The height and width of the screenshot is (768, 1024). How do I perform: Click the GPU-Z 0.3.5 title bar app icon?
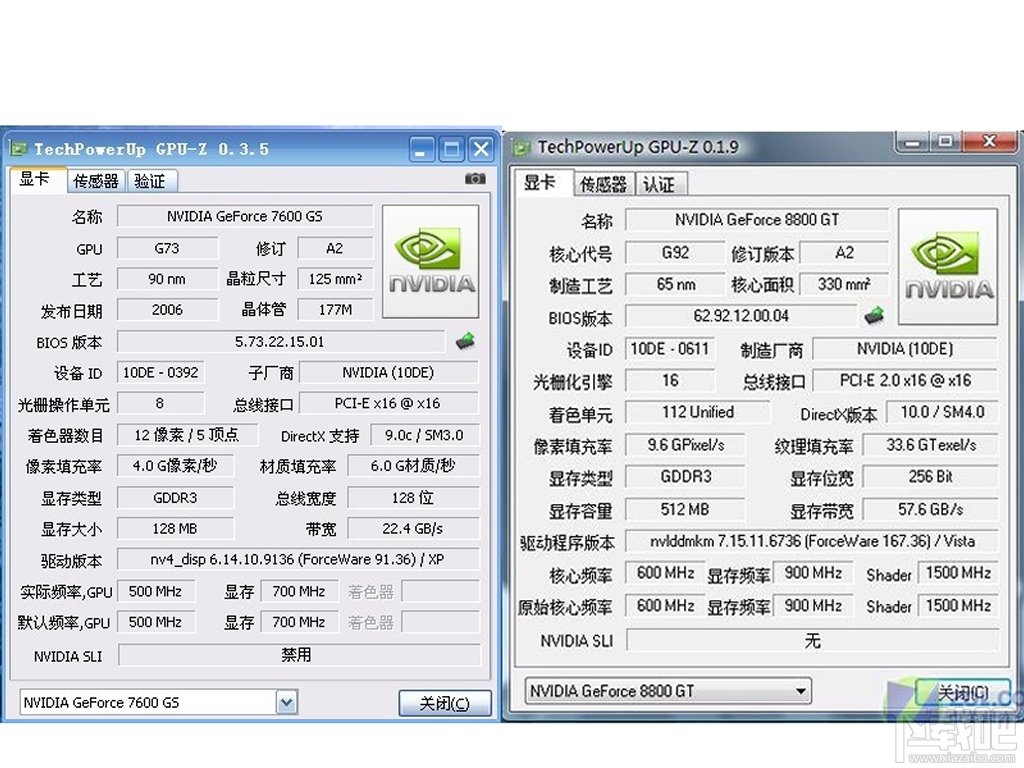coord(18,149)
